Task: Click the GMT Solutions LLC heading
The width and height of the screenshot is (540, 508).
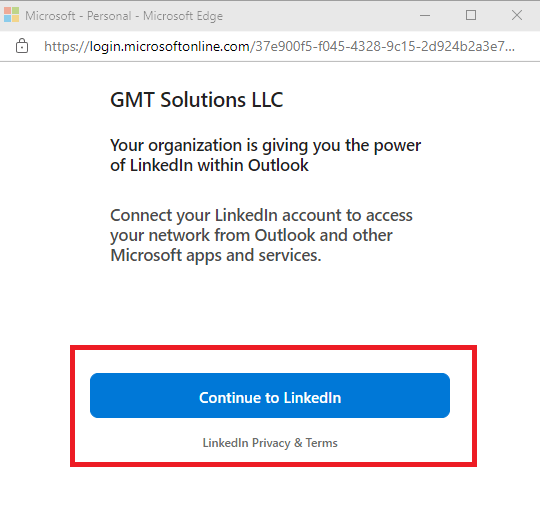Action: 196,100
